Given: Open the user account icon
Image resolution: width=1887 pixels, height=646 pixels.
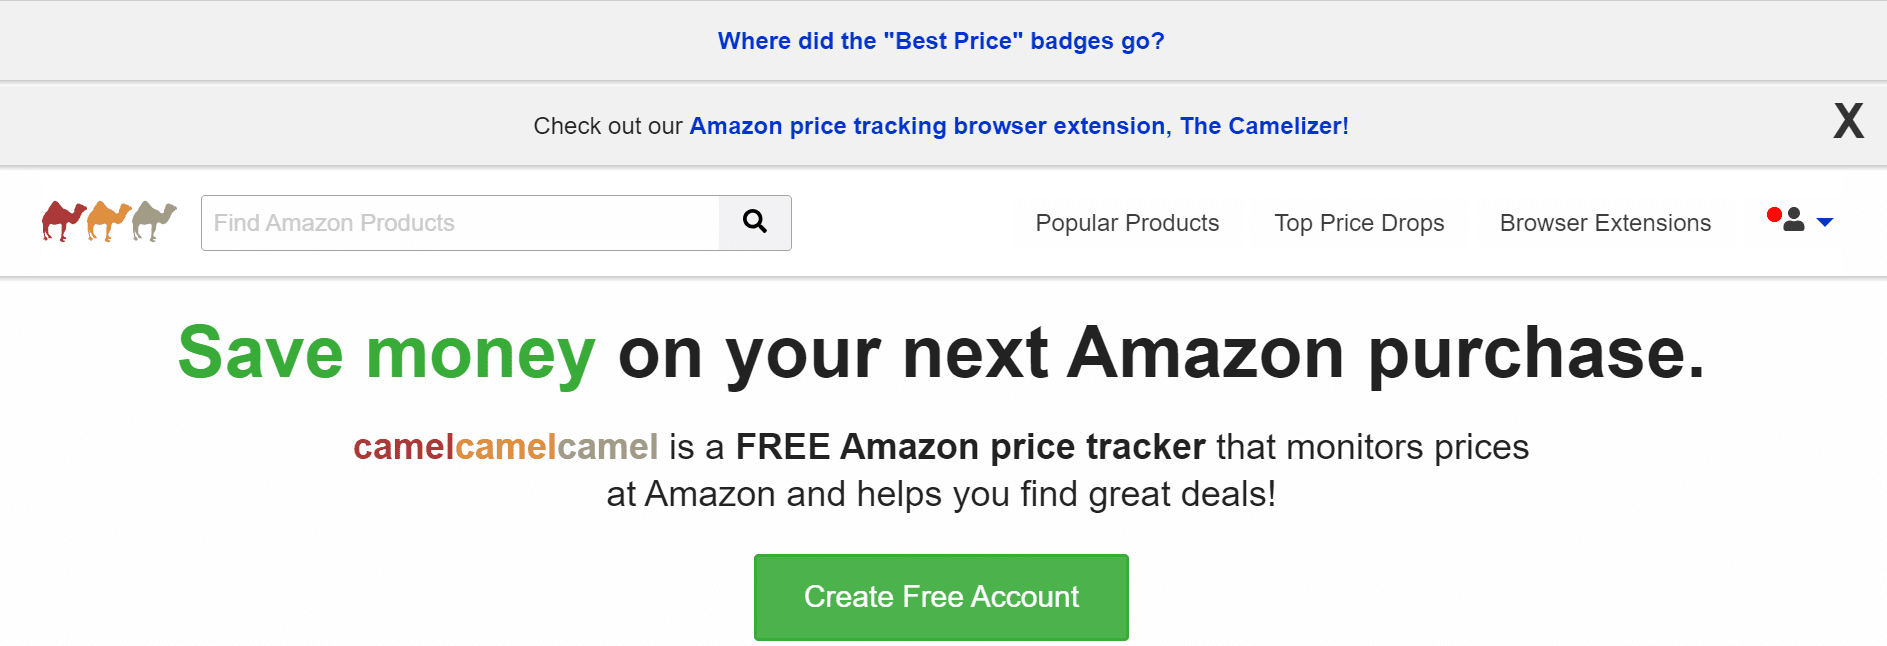Looking at the screenshot, I should click(x=1794, y=220).
